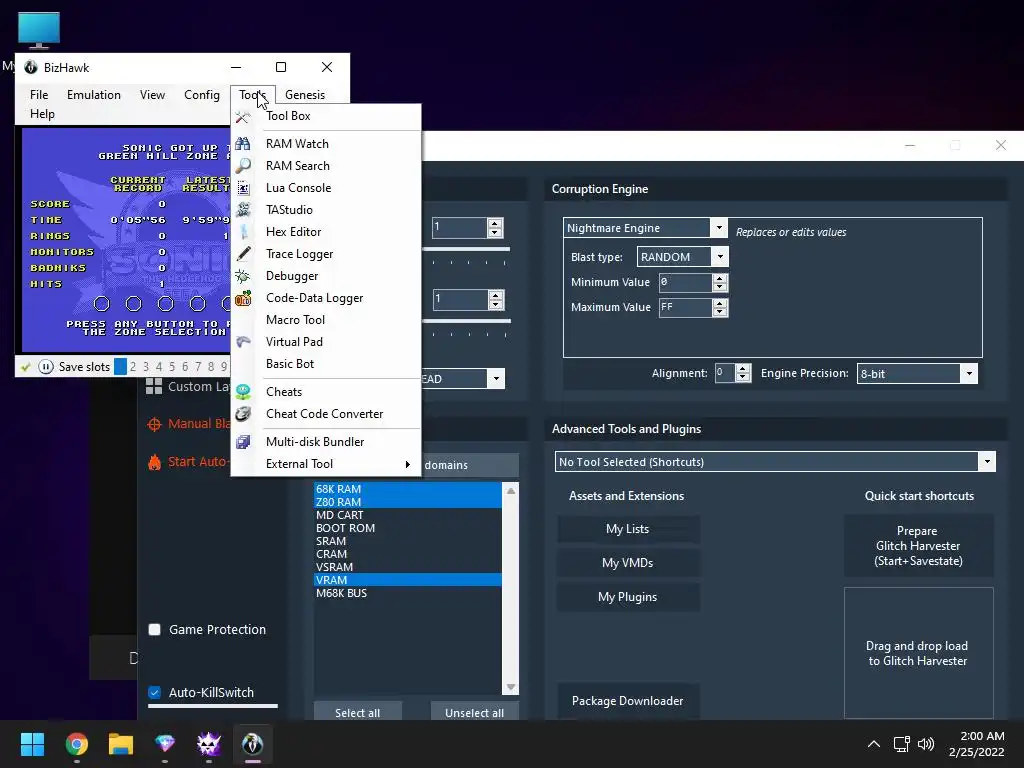The height and width of the screenshot is (768, 1024).
Task: Open the No Tool Selected dropdown
Action: 987,462
